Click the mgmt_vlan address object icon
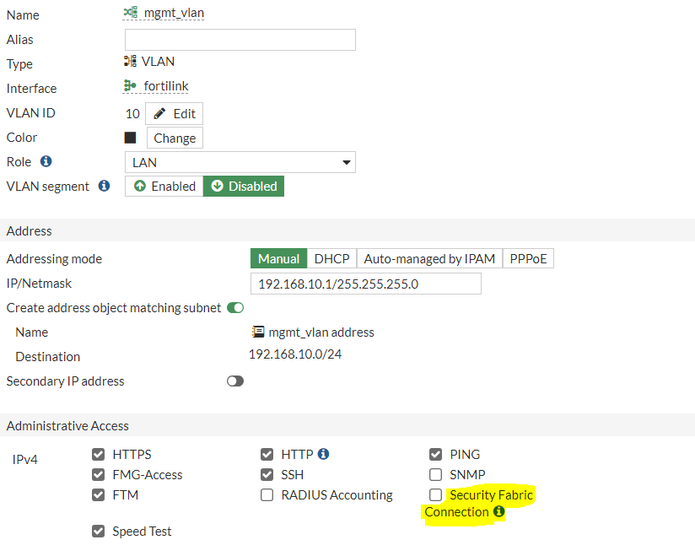This screenshot has width=695, height=557. click(x=258, y=332)
